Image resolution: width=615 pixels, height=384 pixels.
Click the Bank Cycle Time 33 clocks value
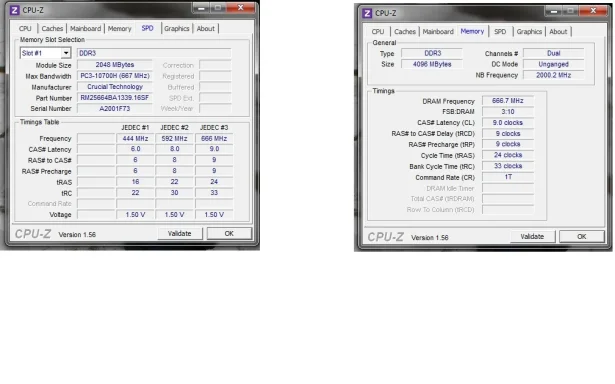[x=508, y=166]
